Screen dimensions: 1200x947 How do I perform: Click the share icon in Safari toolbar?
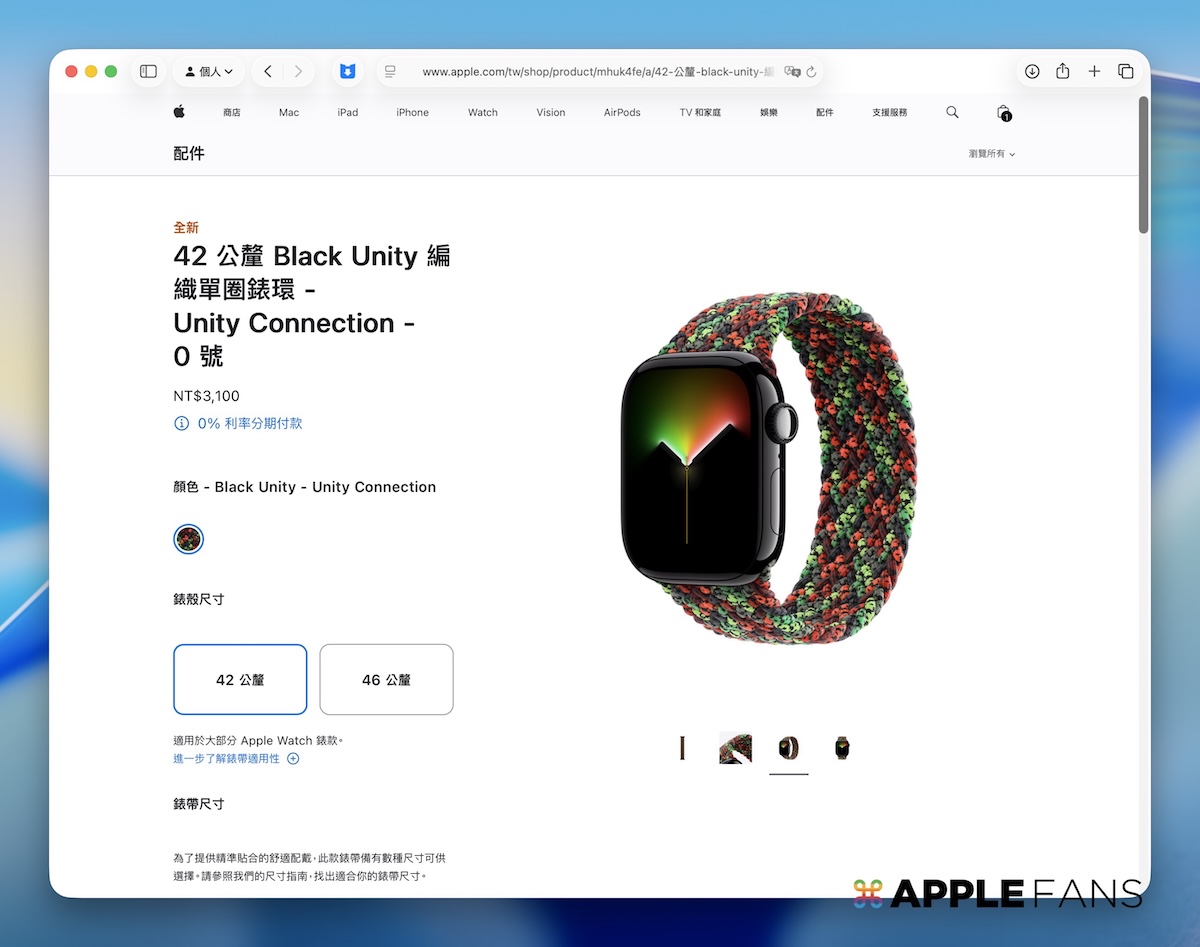pos(1063,72)
